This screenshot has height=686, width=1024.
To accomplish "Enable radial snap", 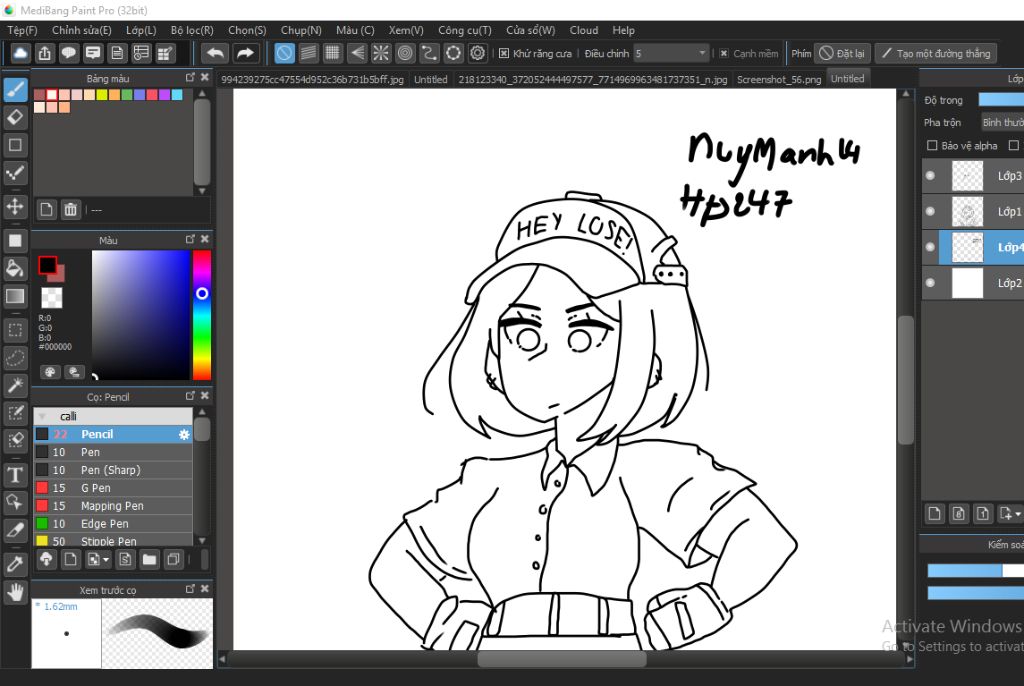I will click(x=381, y=54).
